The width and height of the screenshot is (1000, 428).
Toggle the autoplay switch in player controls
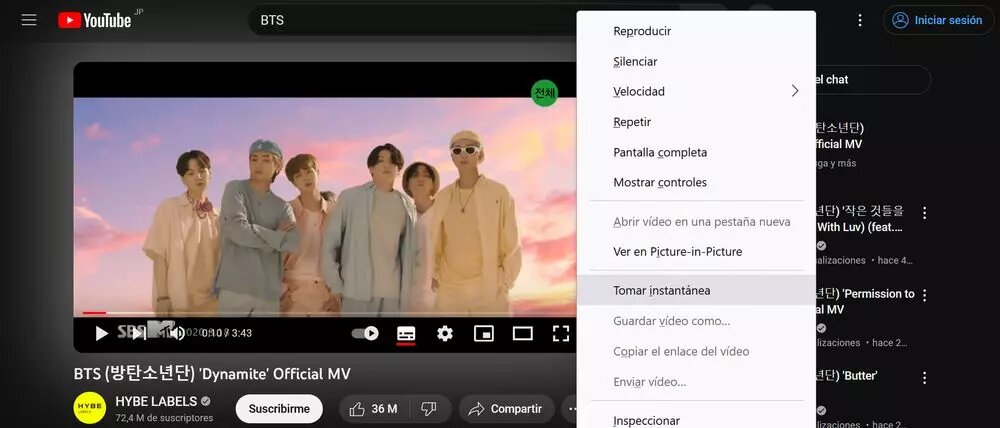(366, 333)
